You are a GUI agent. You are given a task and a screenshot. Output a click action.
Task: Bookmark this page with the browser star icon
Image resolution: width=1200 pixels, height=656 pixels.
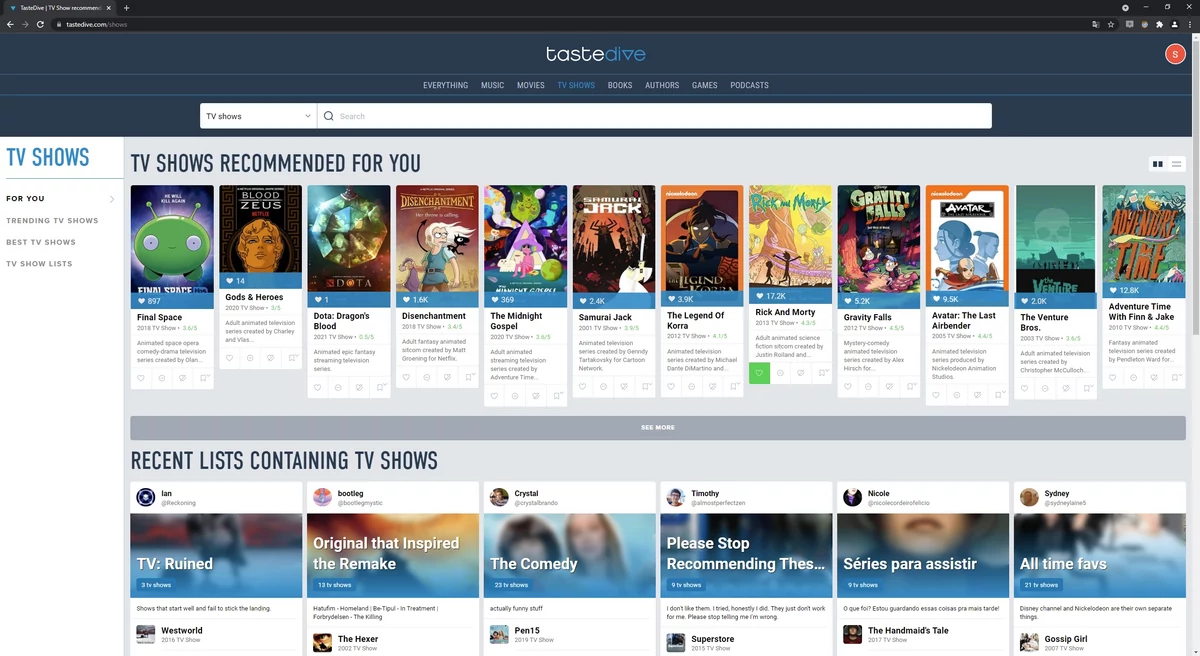[x=1111, y=24]
